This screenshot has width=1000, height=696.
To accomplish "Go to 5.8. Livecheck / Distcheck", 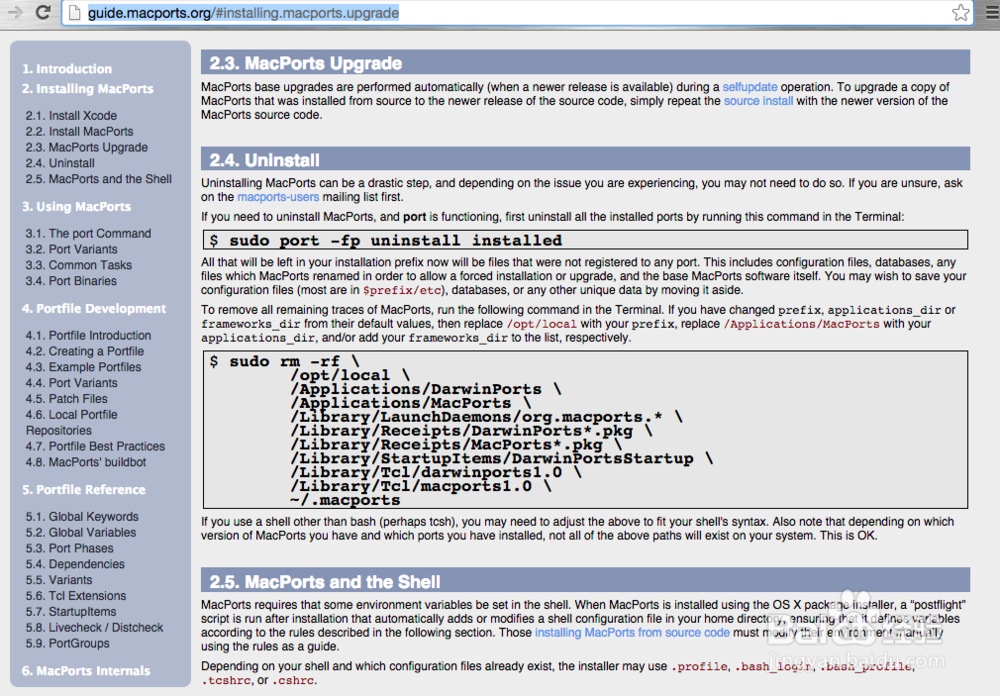I will point(94,628).
